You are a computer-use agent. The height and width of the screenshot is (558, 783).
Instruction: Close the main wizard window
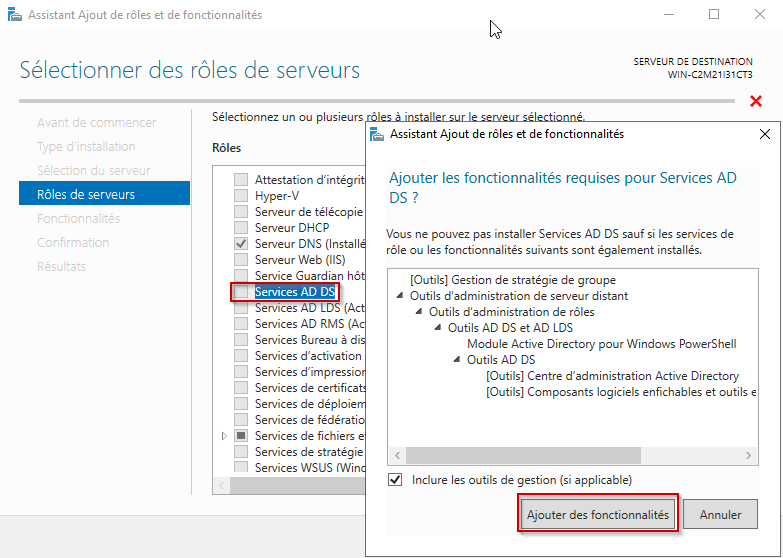tap(760, 14)
